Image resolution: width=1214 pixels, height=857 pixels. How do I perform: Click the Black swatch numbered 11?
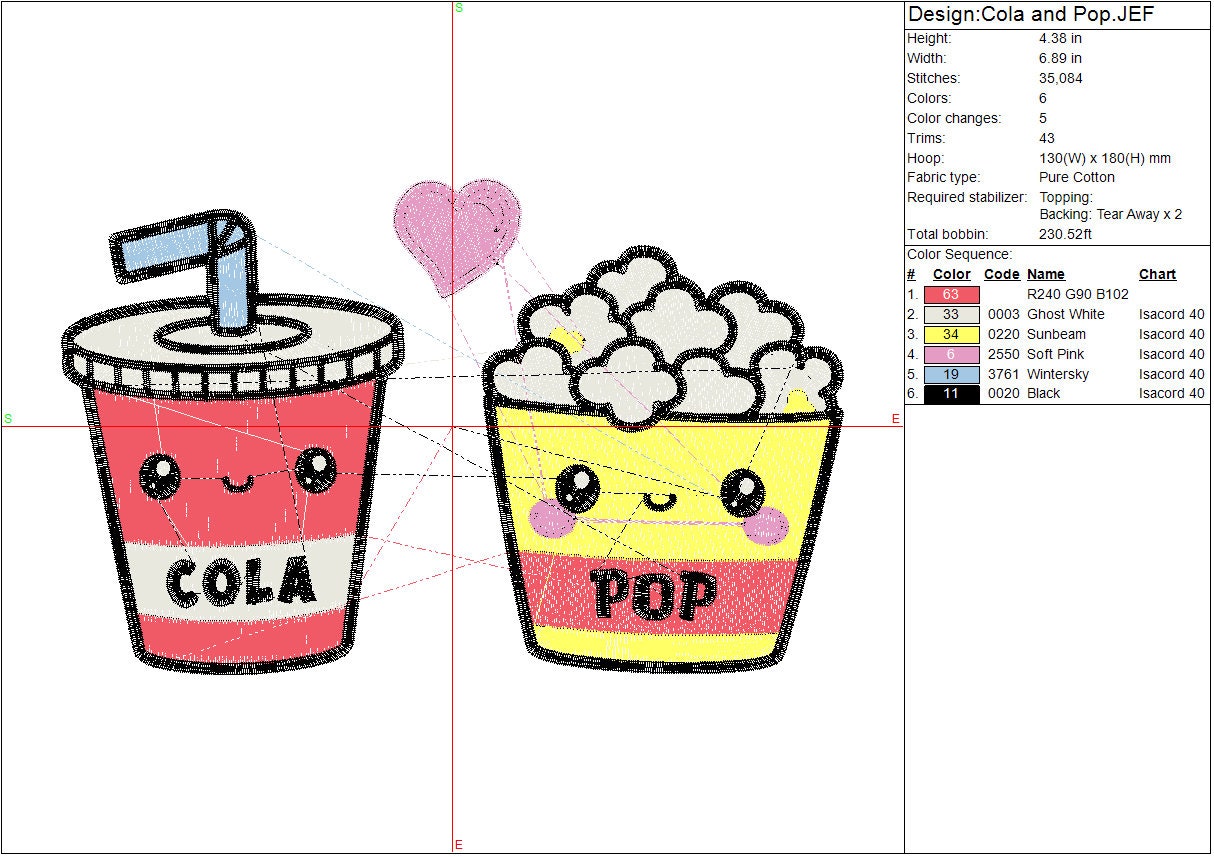(951, 394)
